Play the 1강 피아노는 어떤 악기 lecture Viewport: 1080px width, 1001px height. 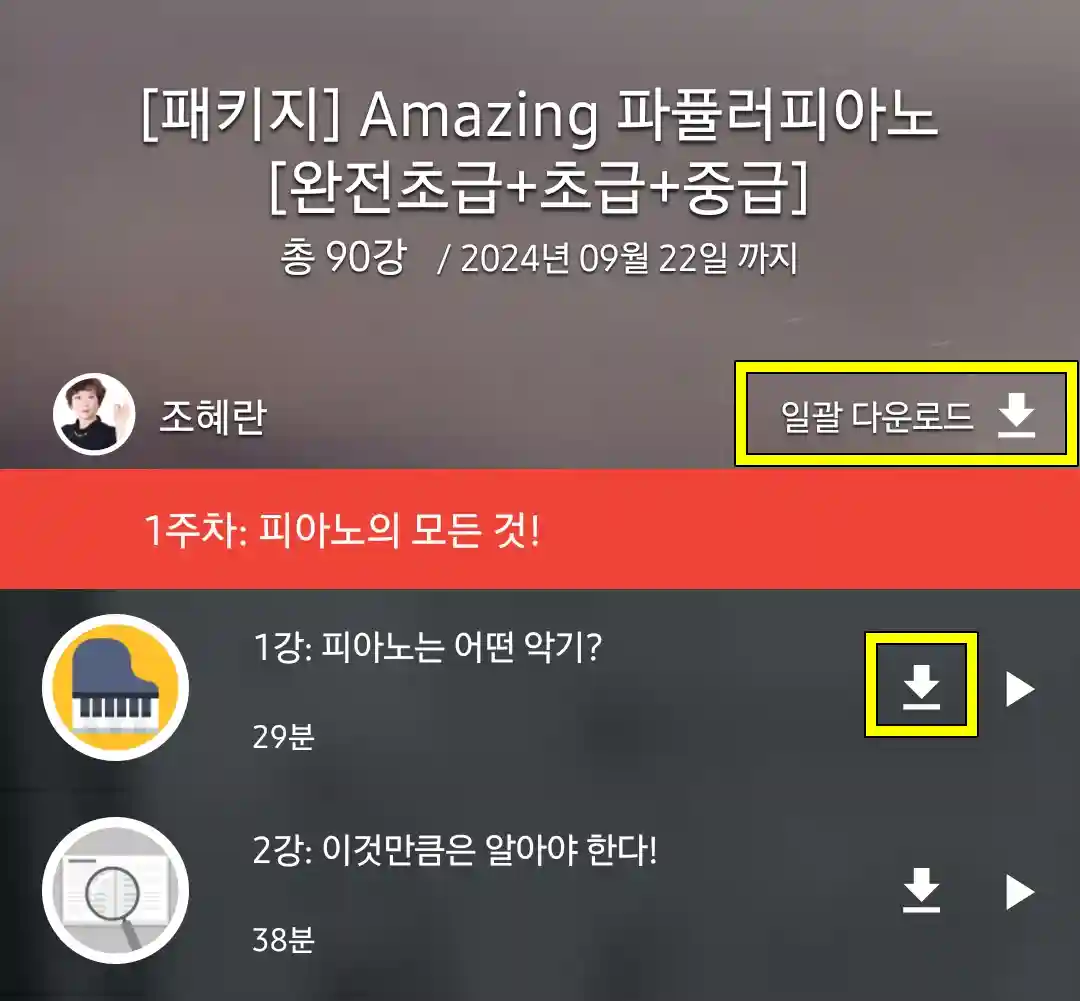point(1020,688)
